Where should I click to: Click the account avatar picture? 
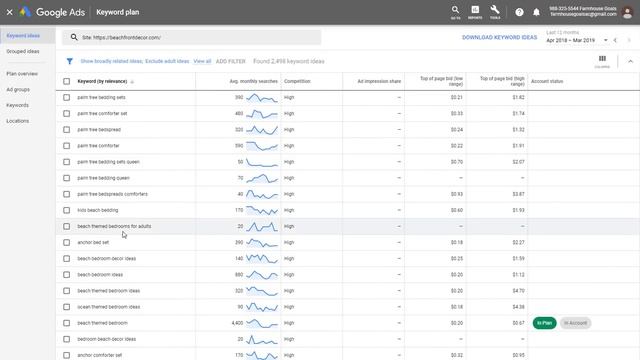point(628,12)
